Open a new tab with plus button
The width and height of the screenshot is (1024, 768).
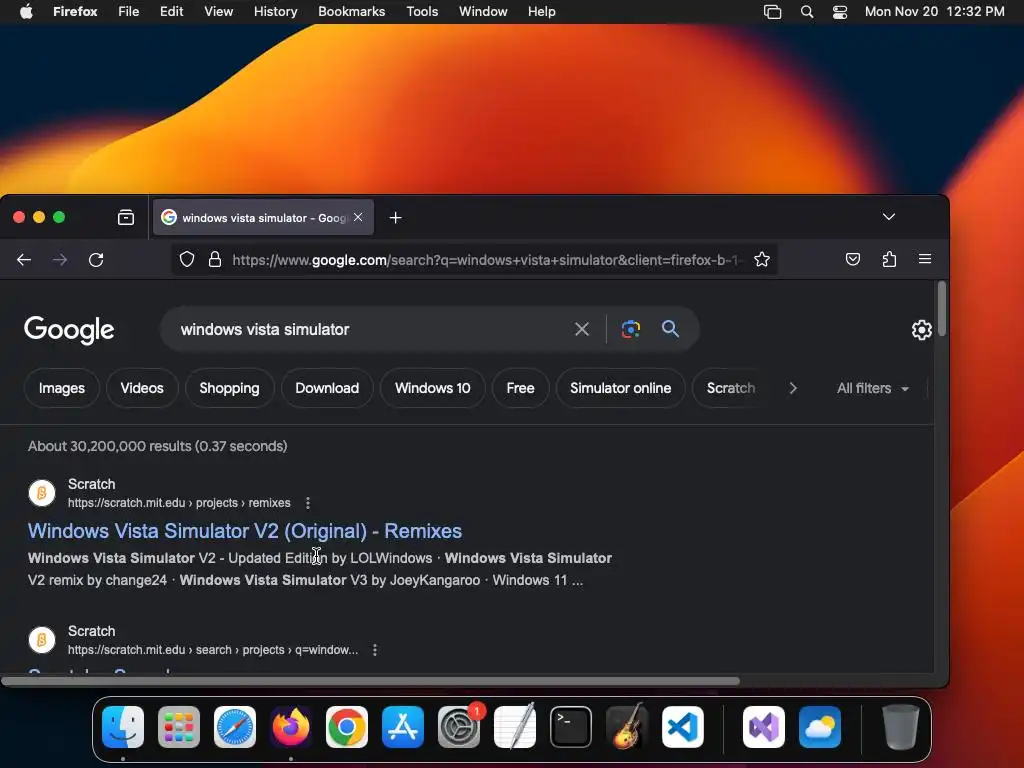click(395, 217)
